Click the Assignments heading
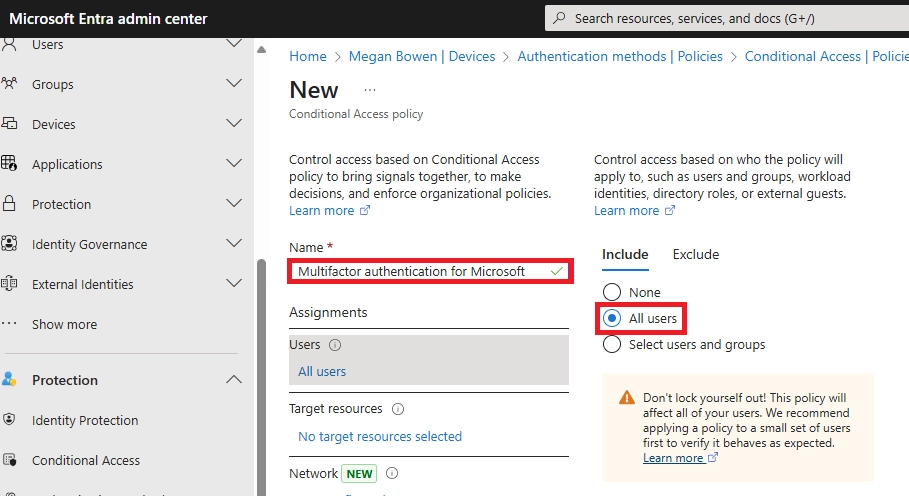The image size is (909, 496). (x=328, y=312)
